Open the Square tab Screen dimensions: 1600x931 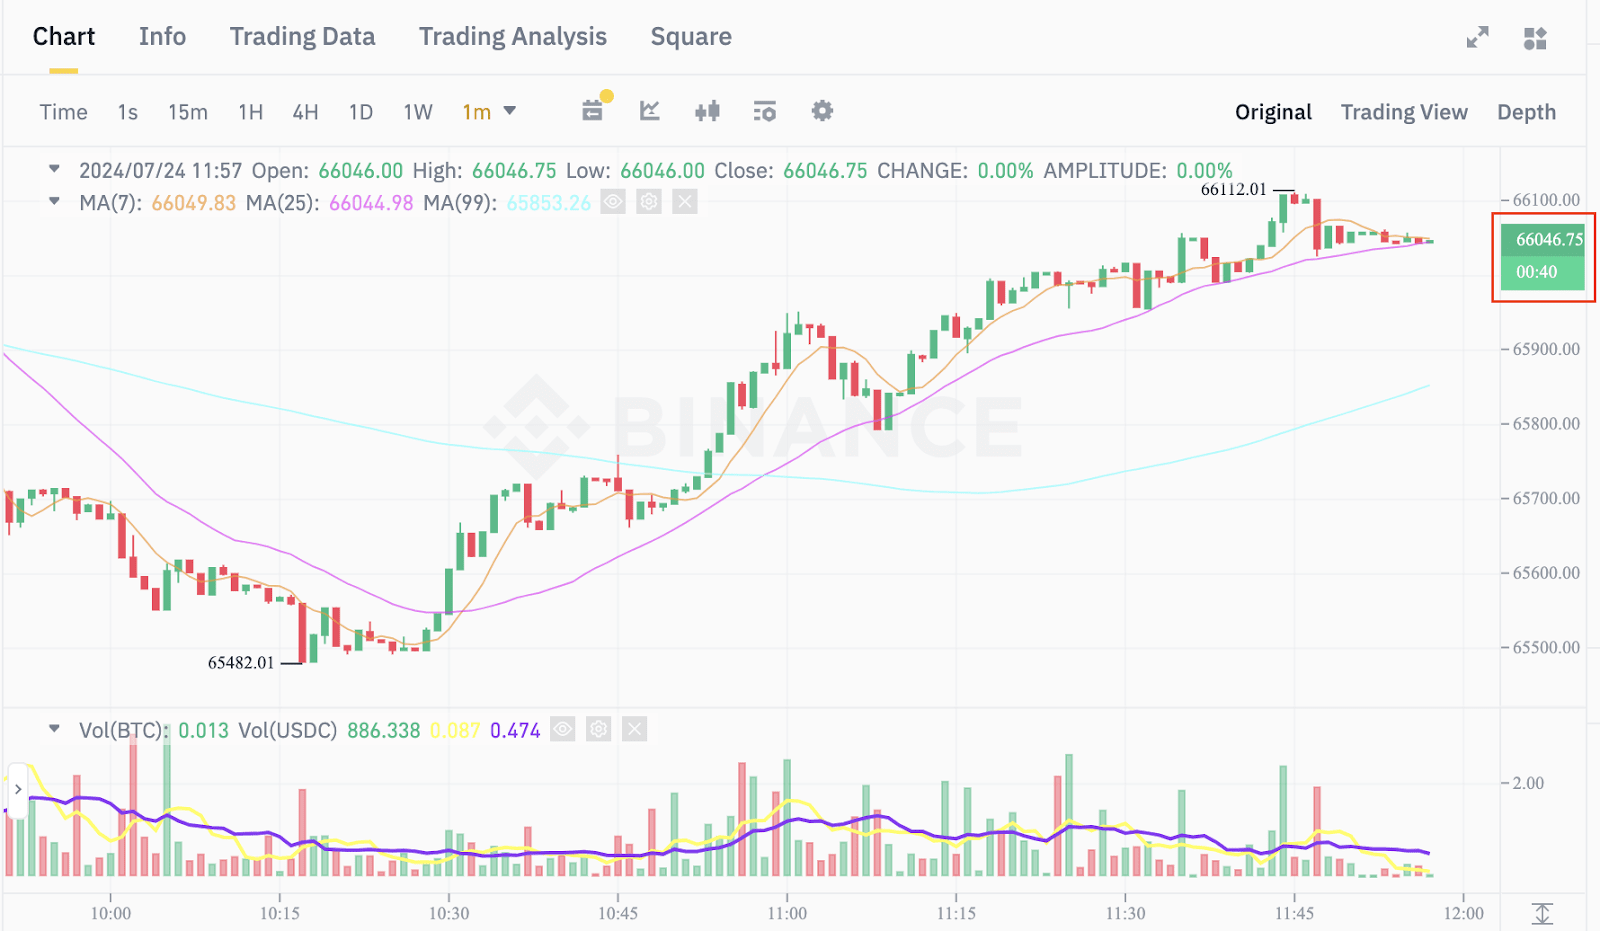click(691, 37)
